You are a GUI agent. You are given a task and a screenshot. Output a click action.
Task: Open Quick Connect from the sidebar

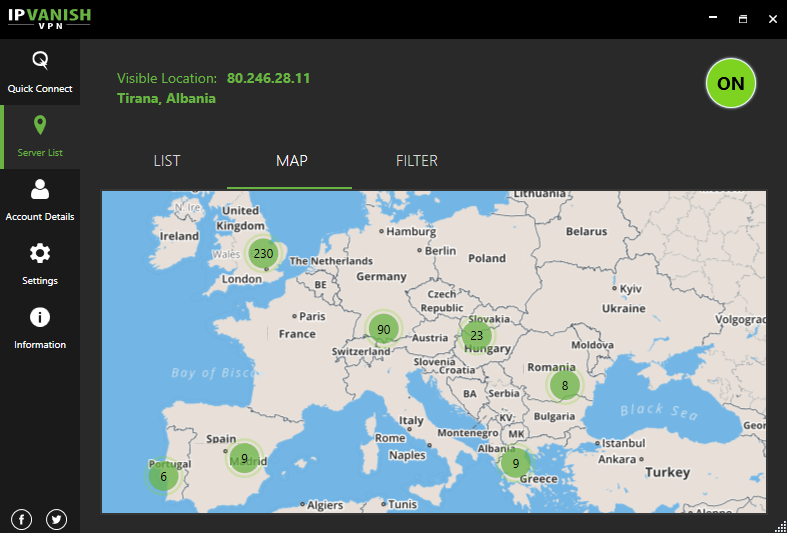click(40, 72)
